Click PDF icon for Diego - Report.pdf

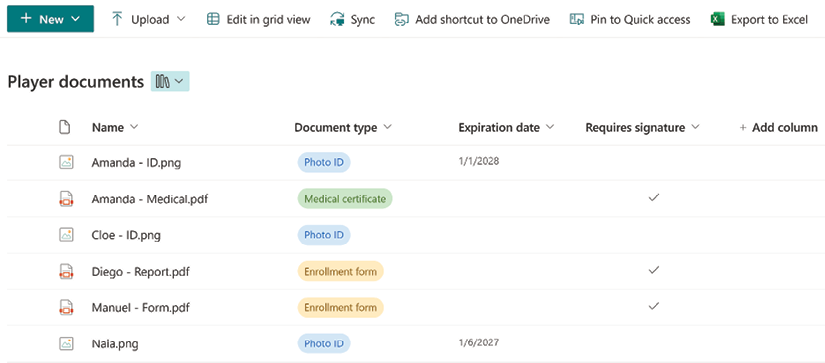66,271
